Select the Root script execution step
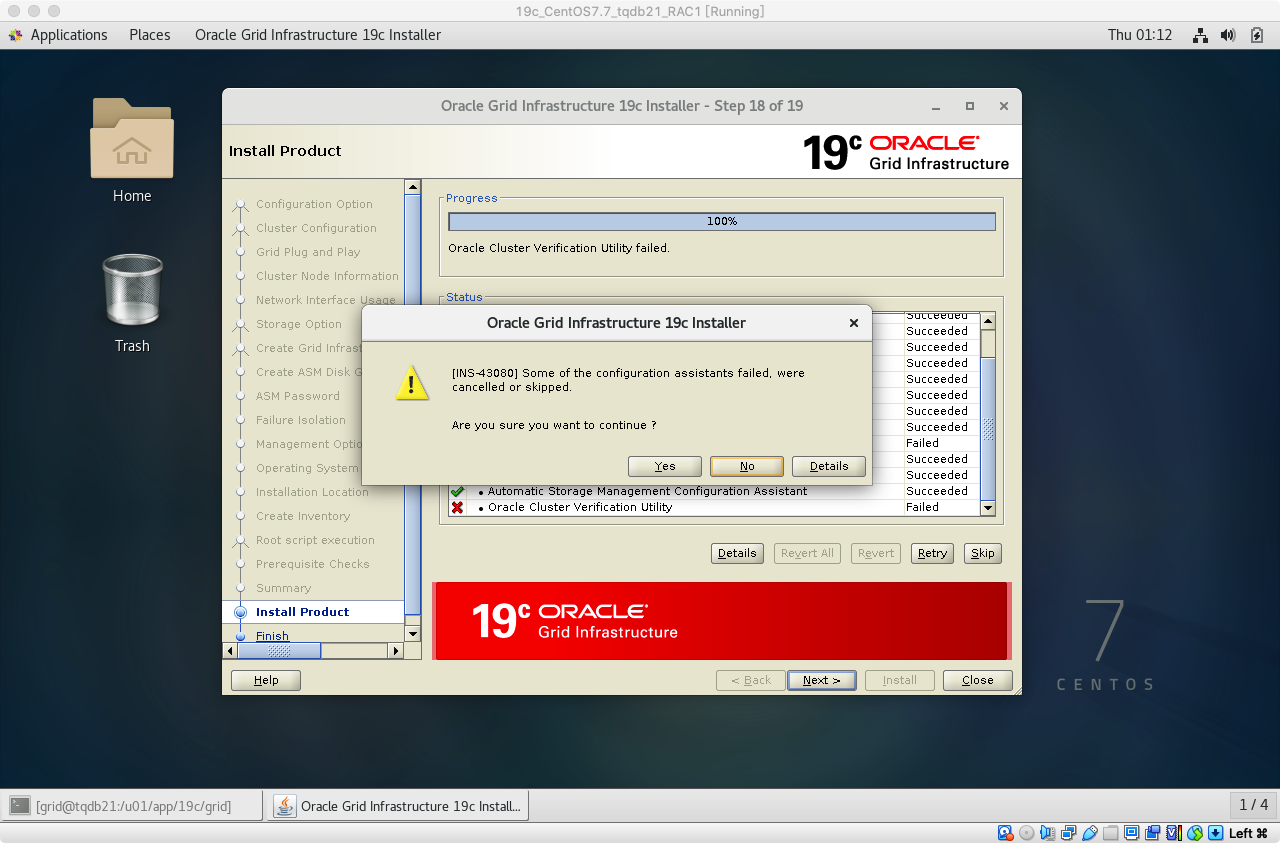 click(315, 540)
